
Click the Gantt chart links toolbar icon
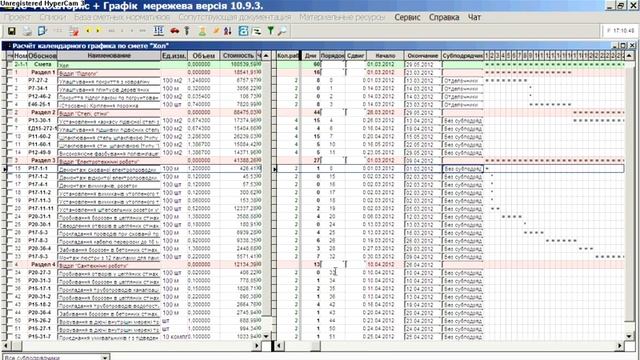coord(257,31)
